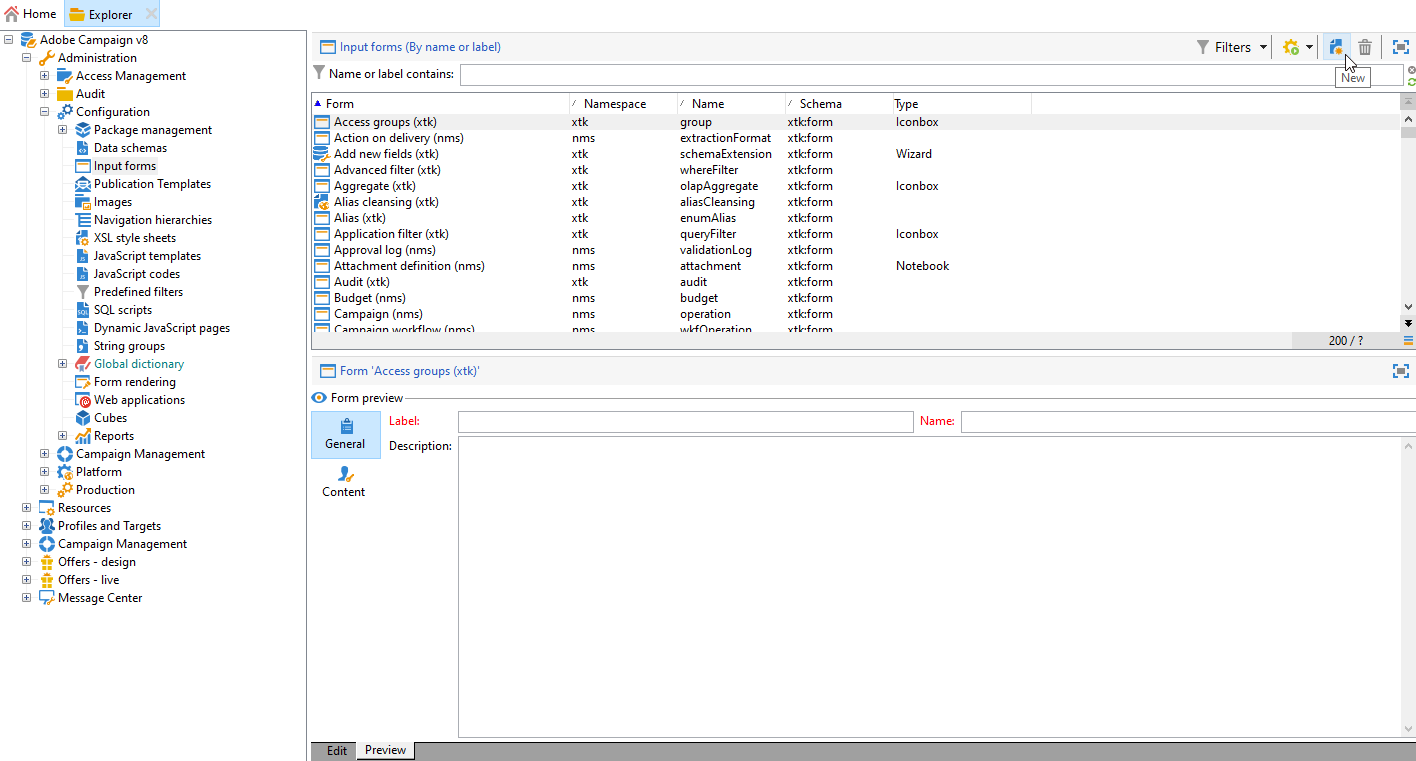The height and width of the screenshot is (761, 1416).
Task: Click the funnel icon left of 'Name or label contains'
Action: click(319, 73)
